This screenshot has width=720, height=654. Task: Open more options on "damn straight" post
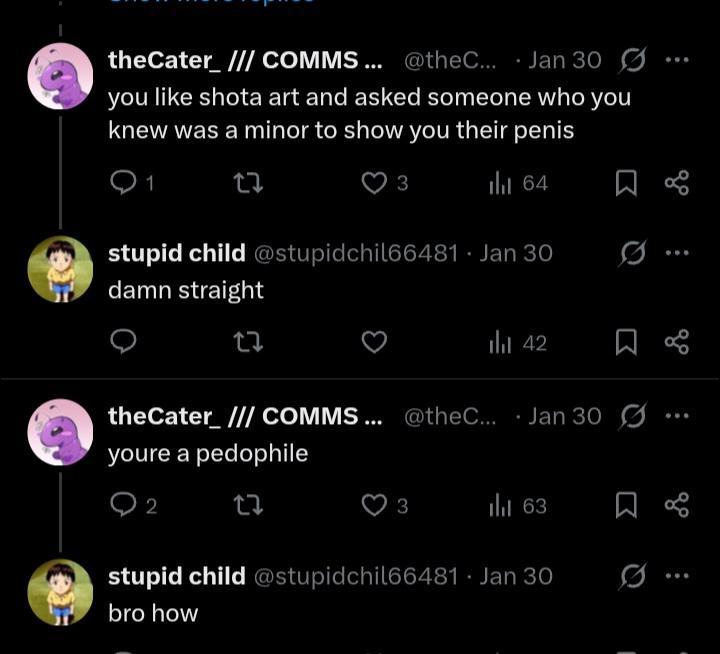(677, 253)
